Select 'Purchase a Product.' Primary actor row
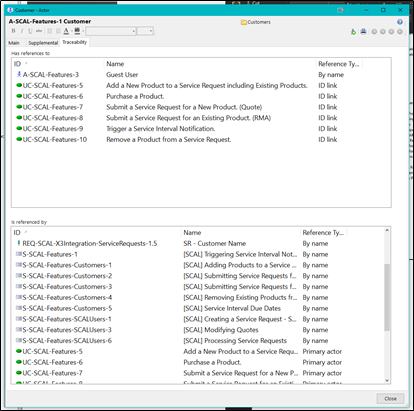This screenshot has height=411, width=414. (x=198, y=362)
